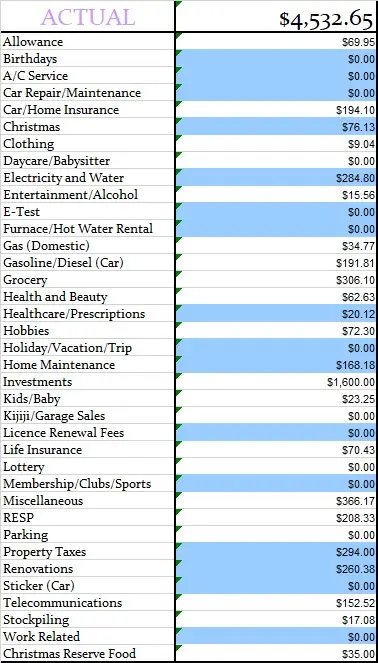Select the Health and Beauty label

point(88,296)
